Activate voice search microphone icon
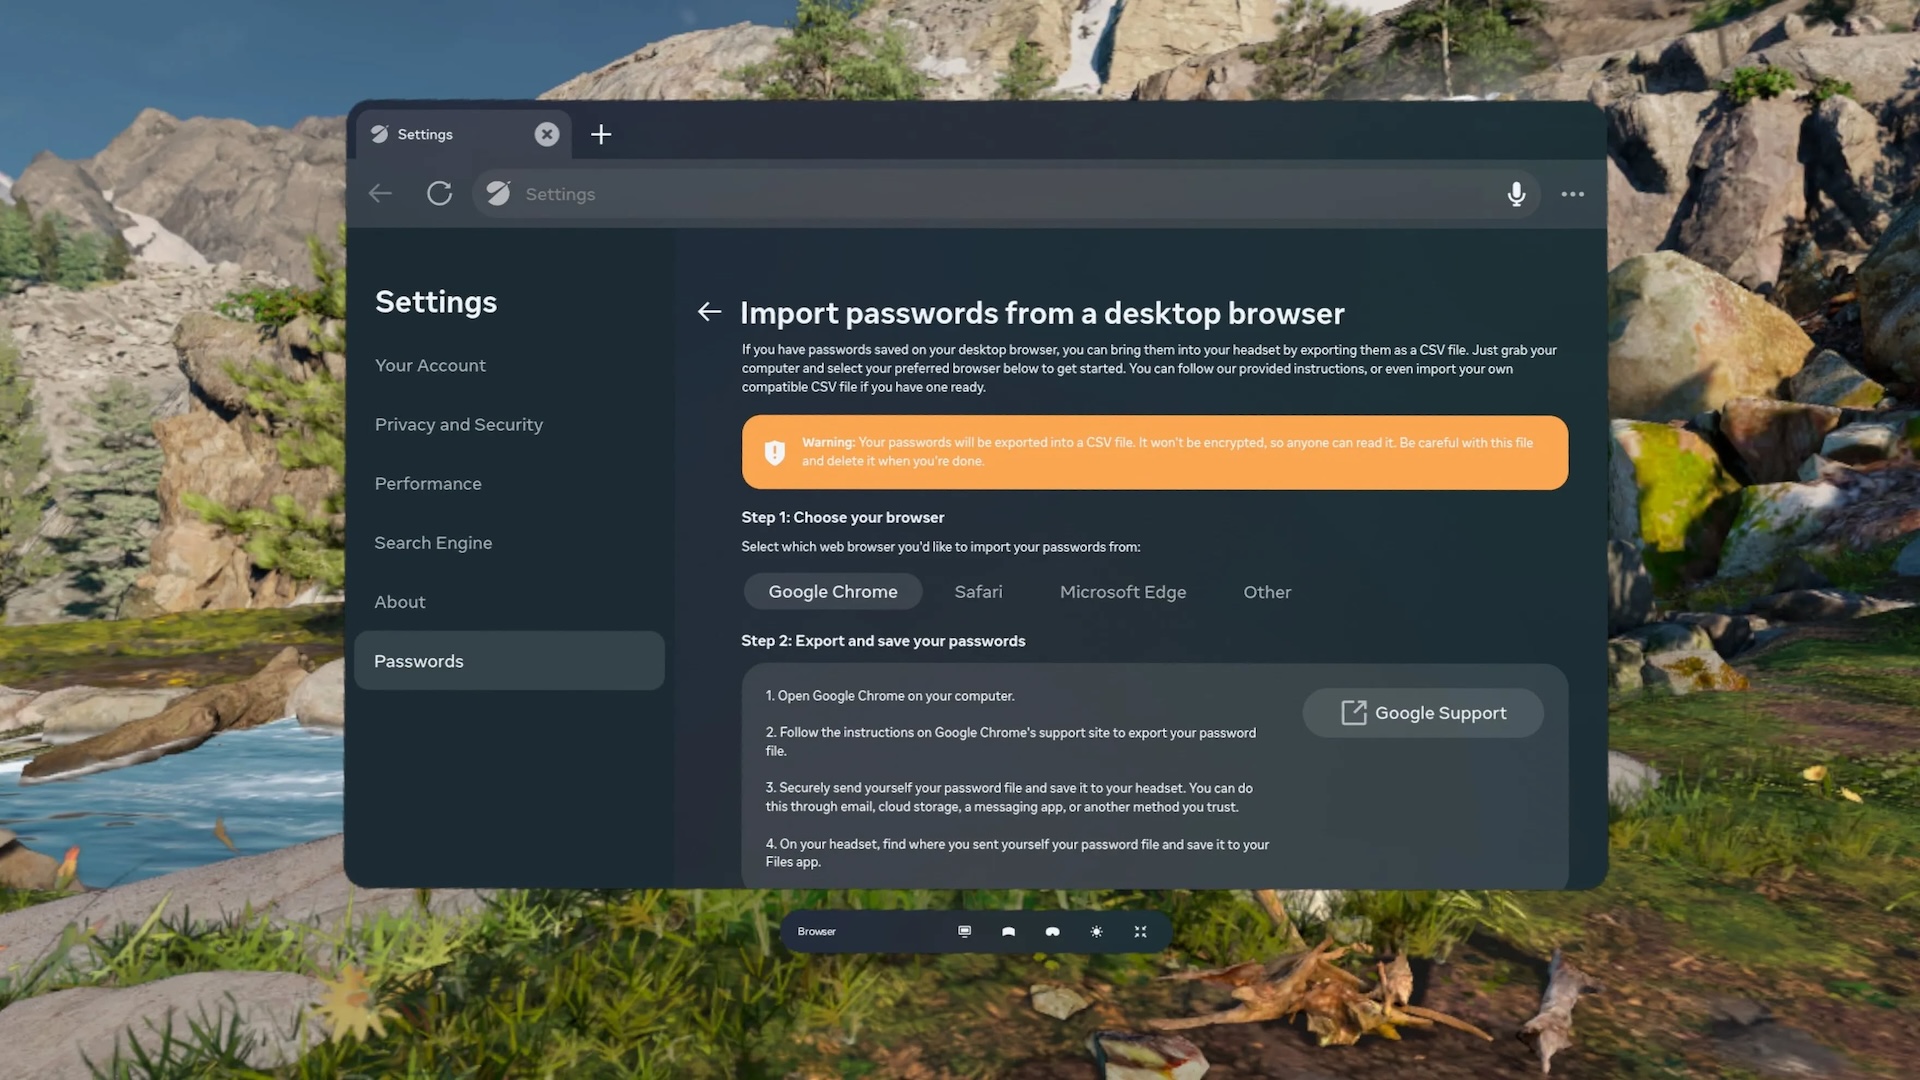 1516,194
